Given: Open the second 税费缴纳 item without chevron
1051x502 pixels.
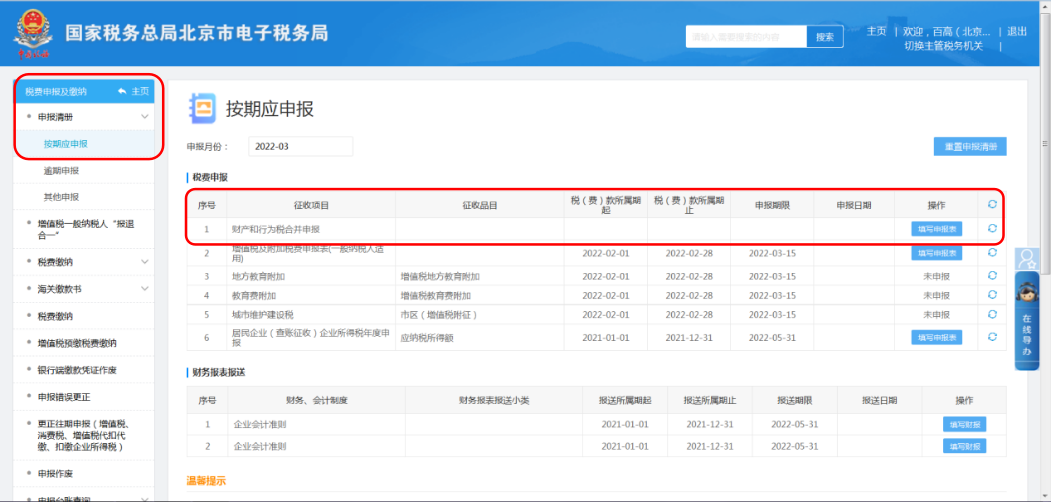Looking at the screenshot, I should 56,316.
